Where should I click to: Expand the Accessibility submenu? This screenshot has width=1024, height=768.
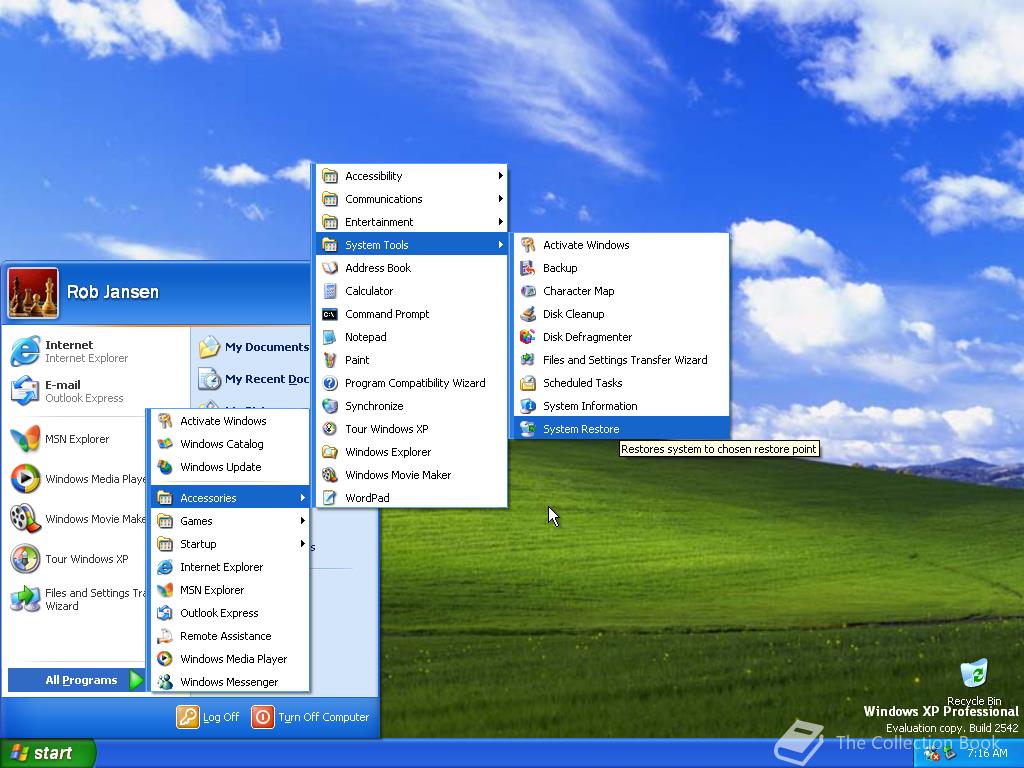click(374, 175)
